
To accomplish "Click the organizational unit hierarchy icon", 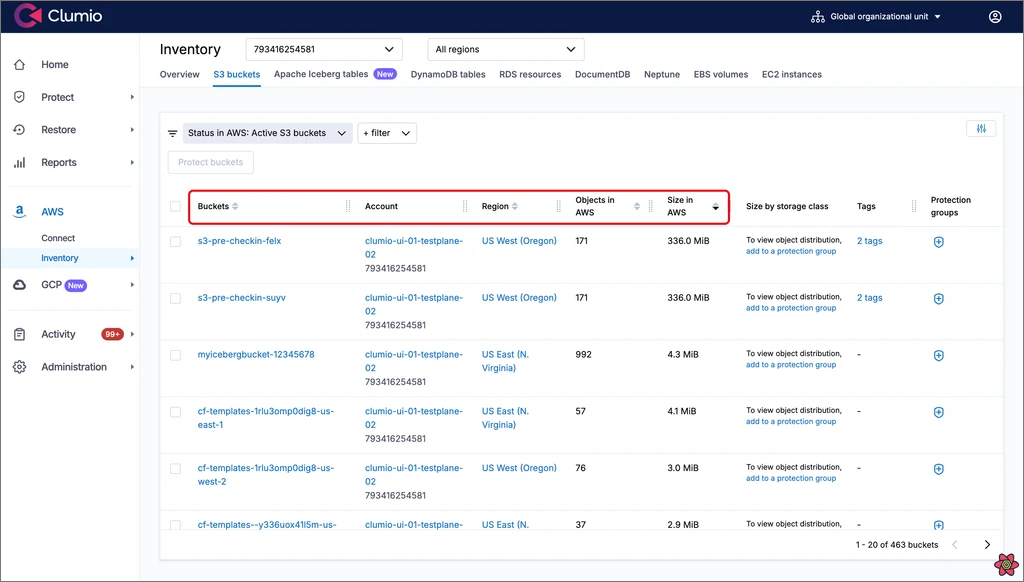I will (818, 16).
